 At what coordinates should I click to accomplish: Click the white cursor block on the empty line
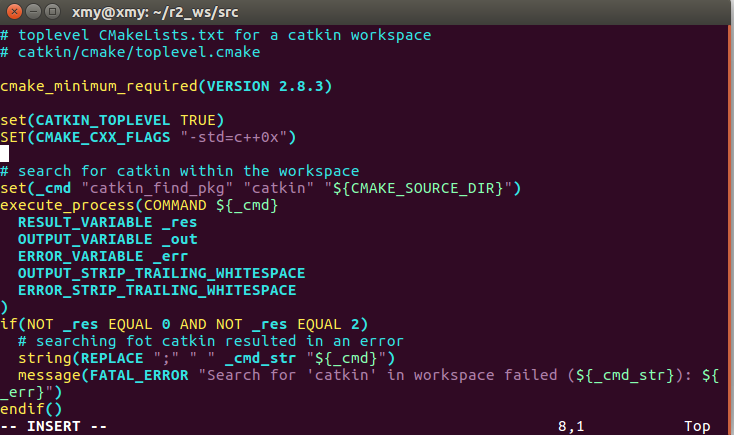[4, 154]
